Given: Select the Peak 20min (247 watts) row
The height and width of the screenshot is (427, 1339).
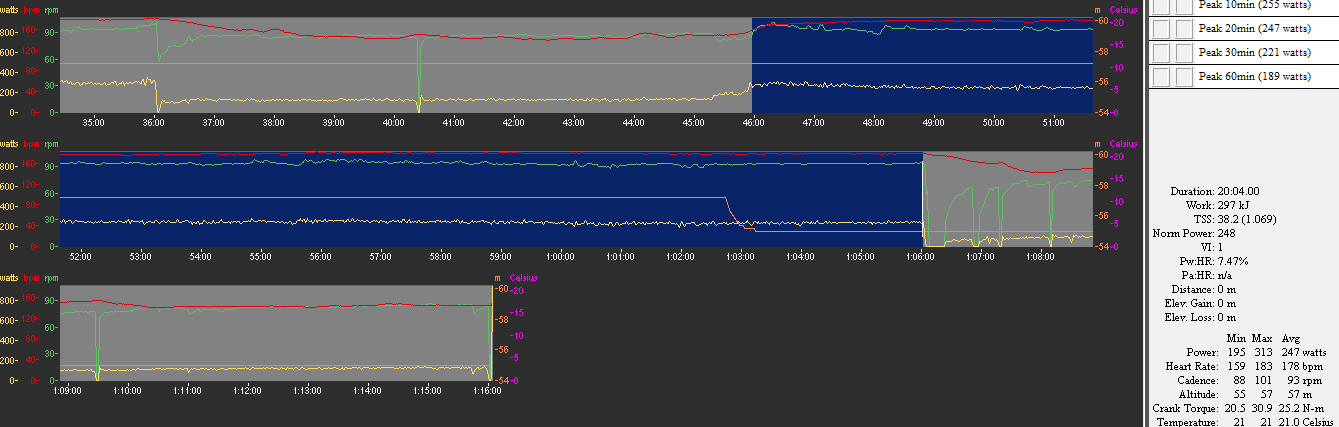Looking at the screenshot, I should tap(1254, 29).
